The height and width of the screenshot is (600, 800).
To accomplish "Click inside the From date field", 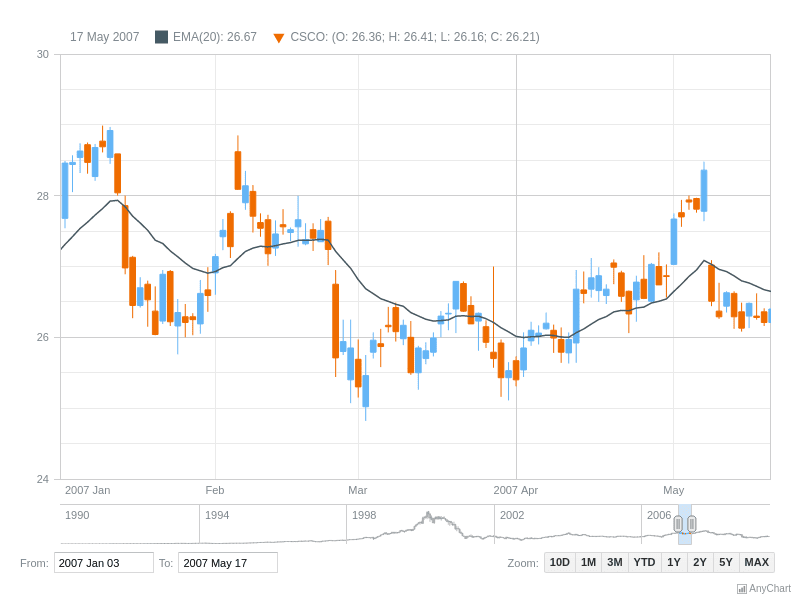I will pos(103,562).
